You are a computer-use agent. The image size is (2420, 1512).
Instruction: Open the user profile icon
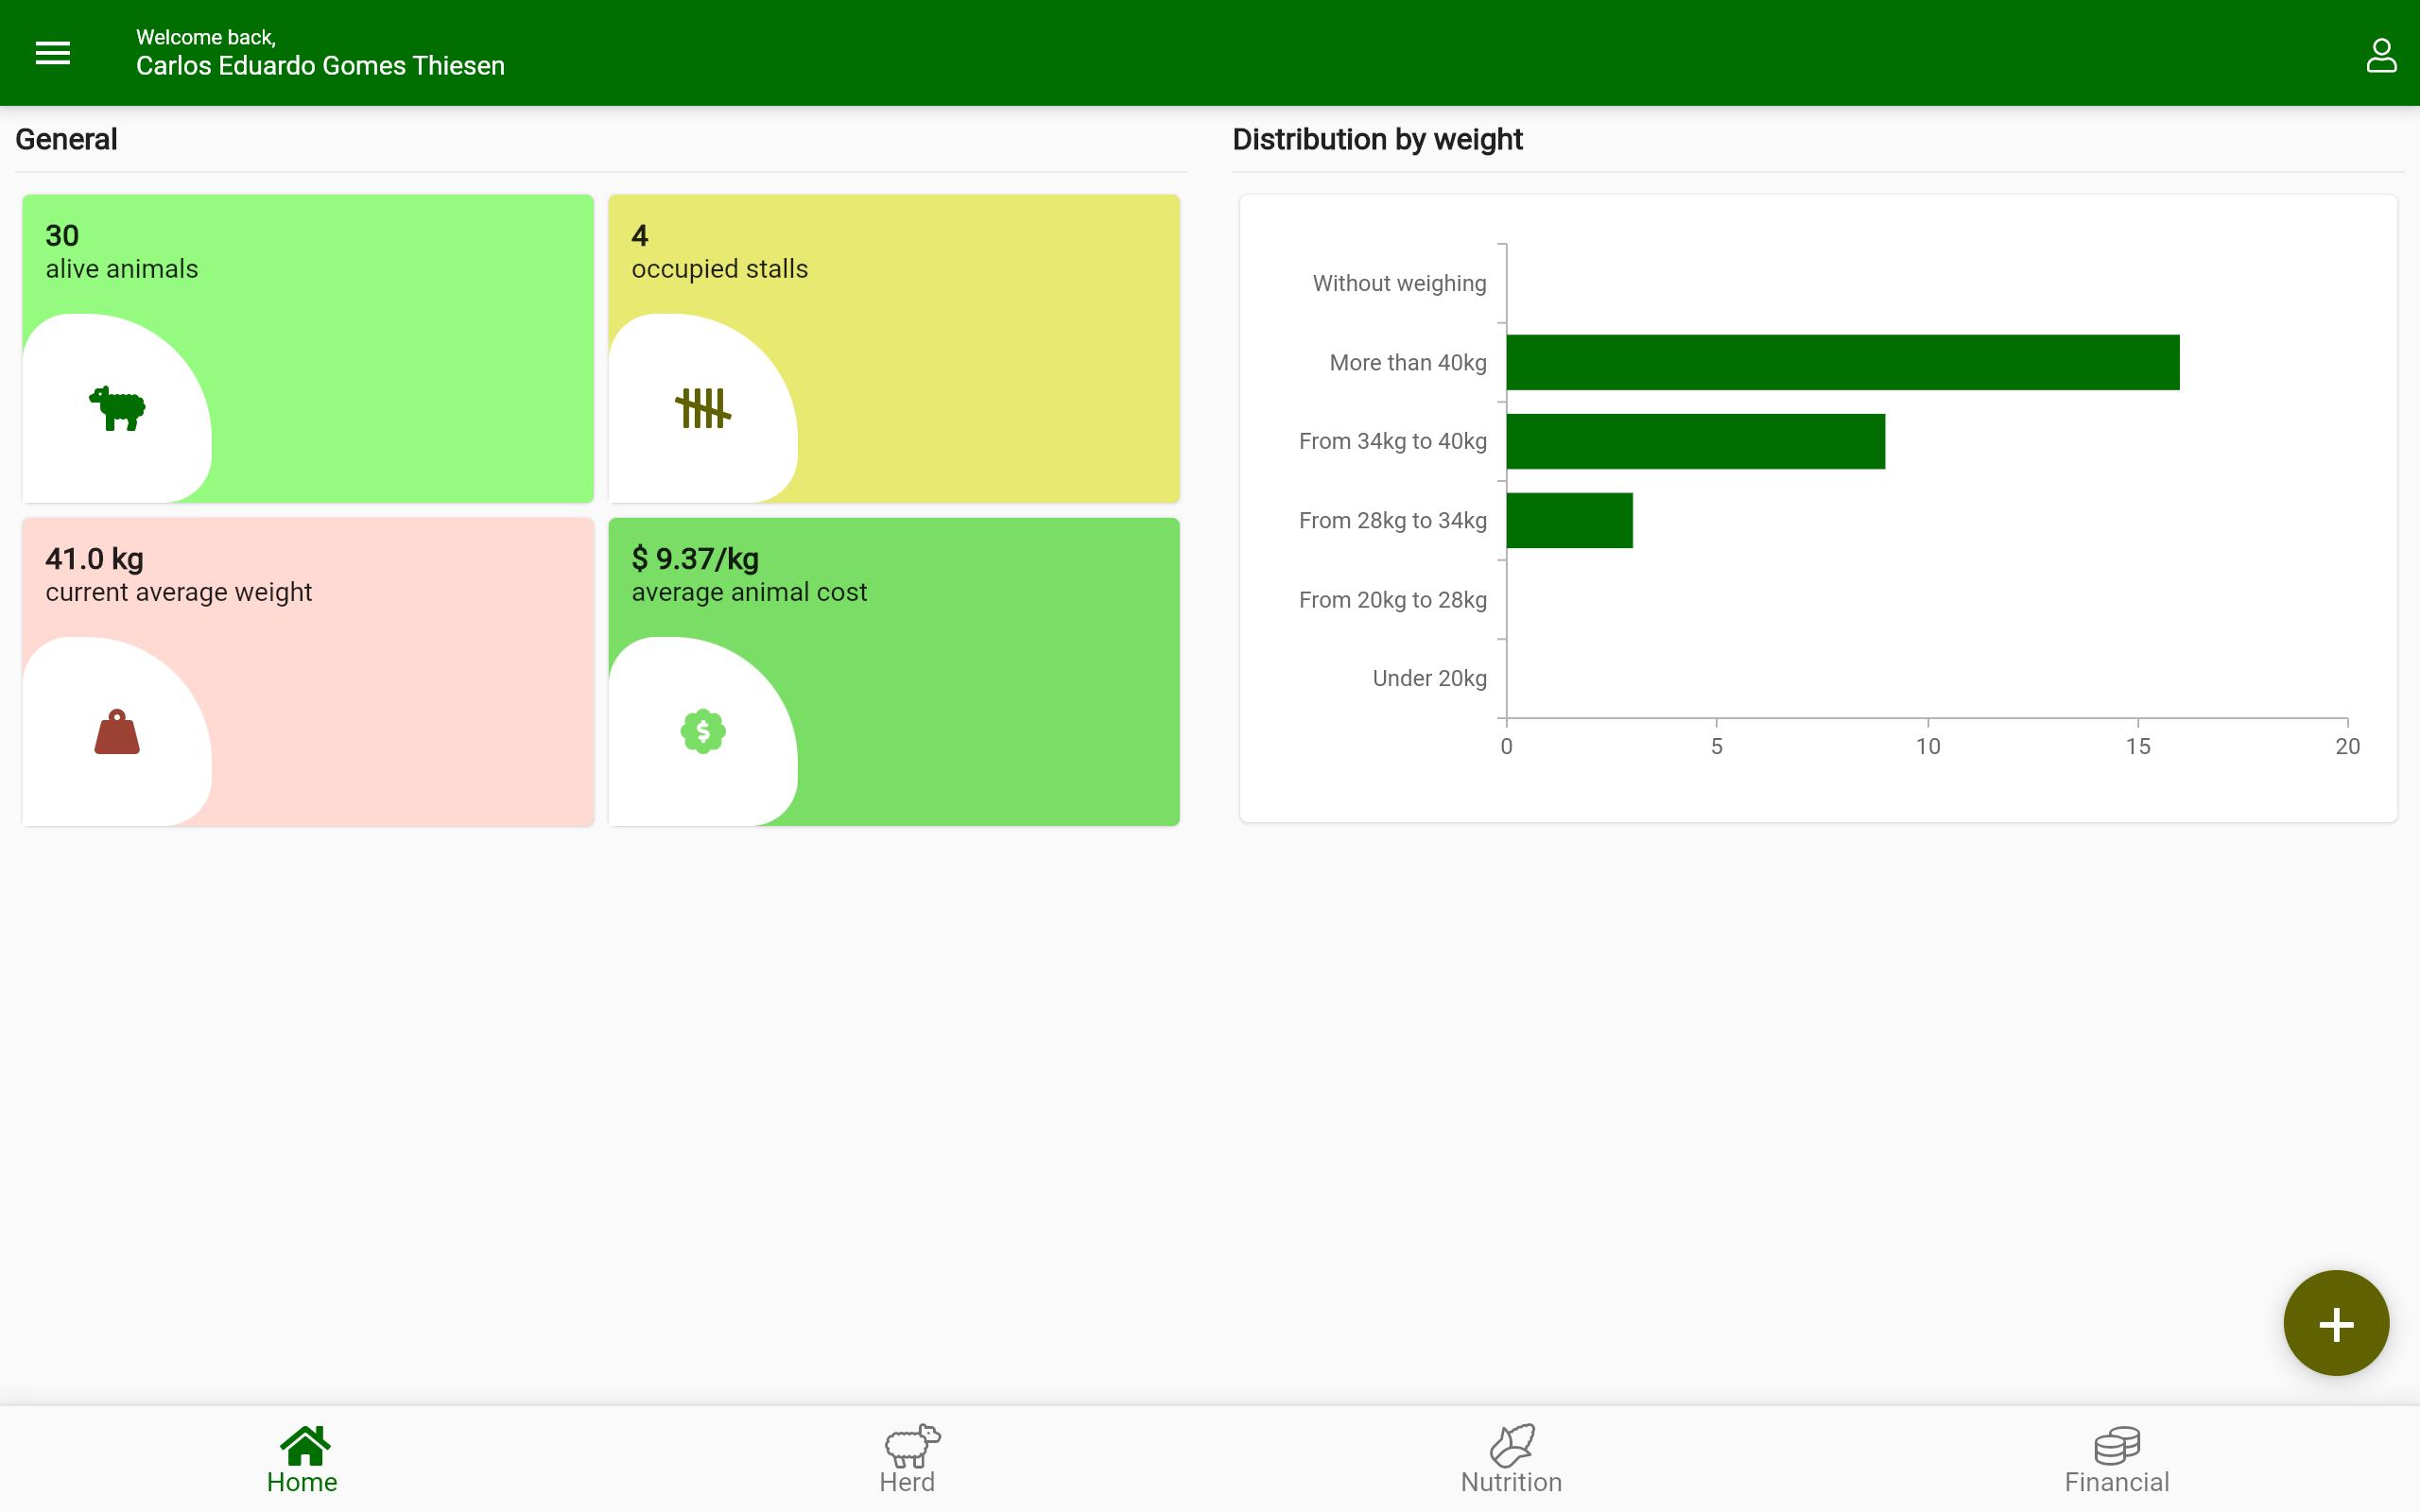click(2381, 55)
